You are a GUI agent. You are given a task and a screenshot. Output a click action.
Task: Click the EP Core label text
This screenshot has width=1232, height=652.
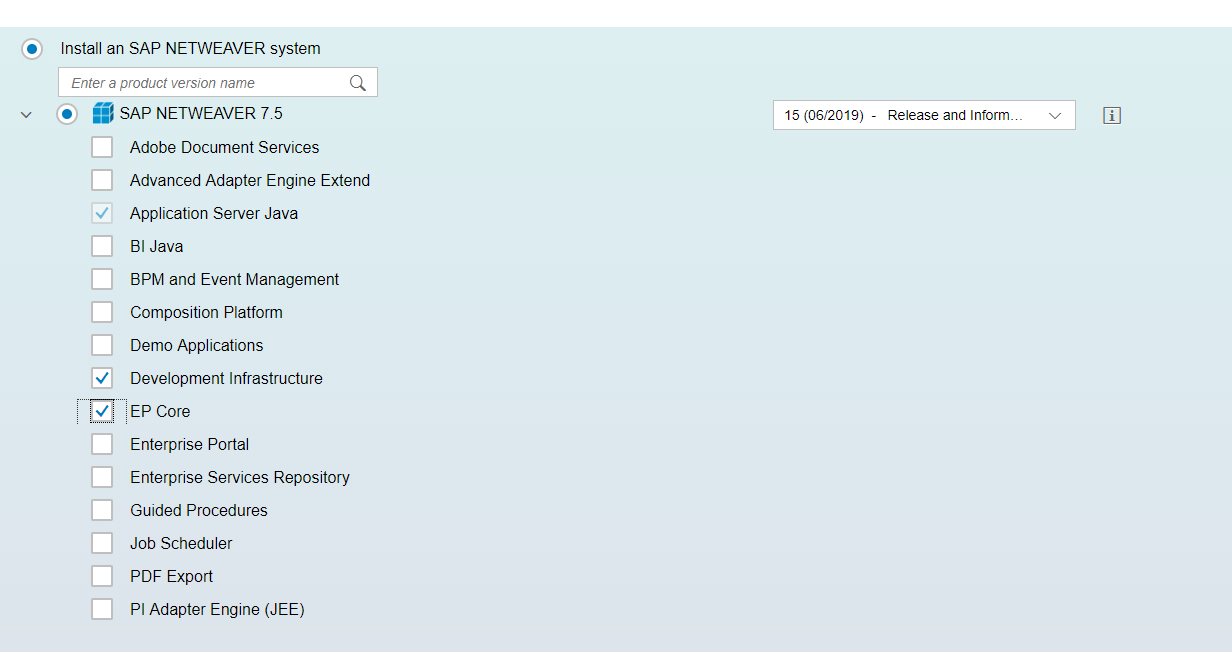160,411
